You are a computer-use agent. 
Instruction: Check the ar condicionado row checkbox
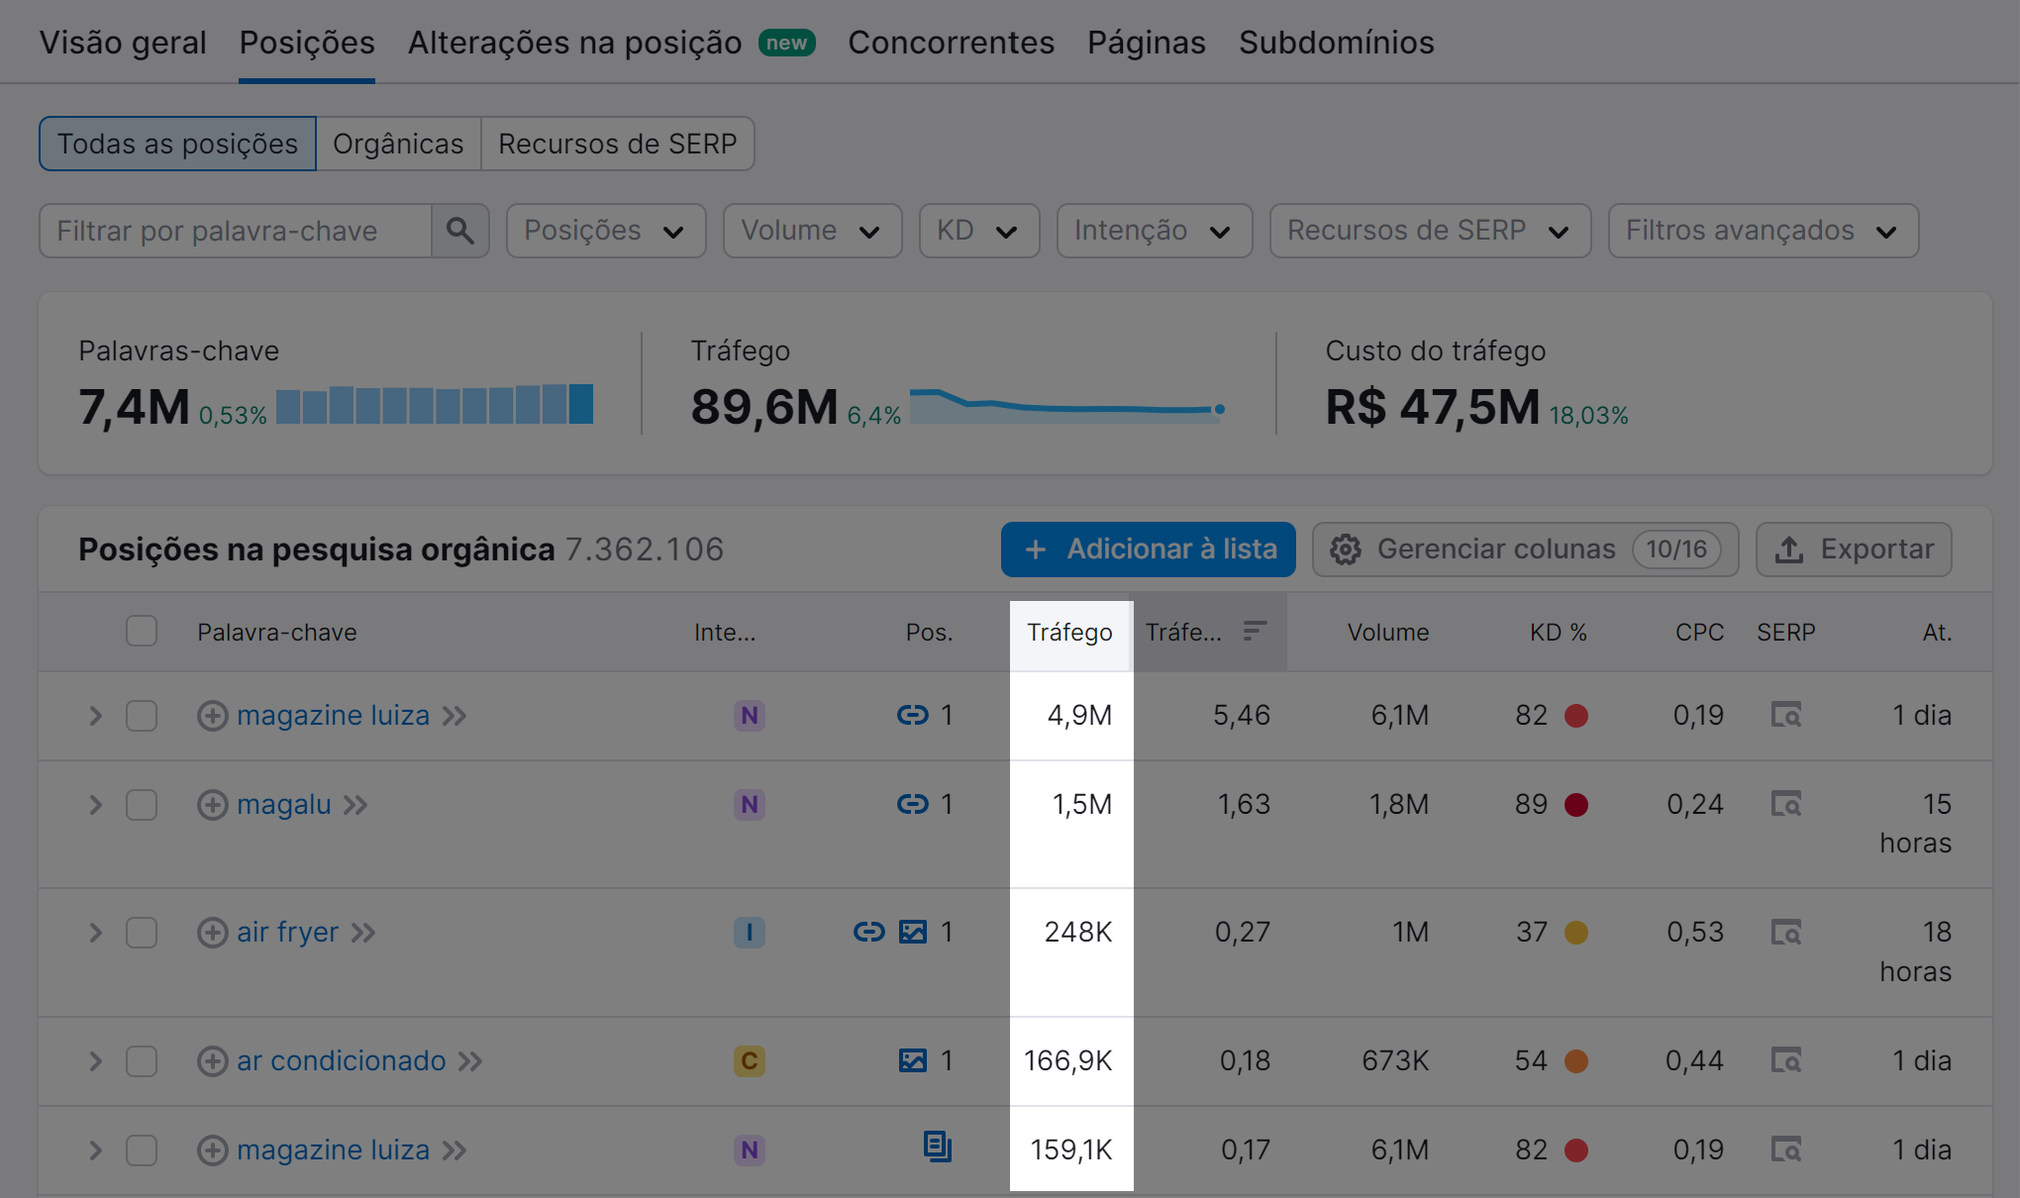(x=142, y=1061)
